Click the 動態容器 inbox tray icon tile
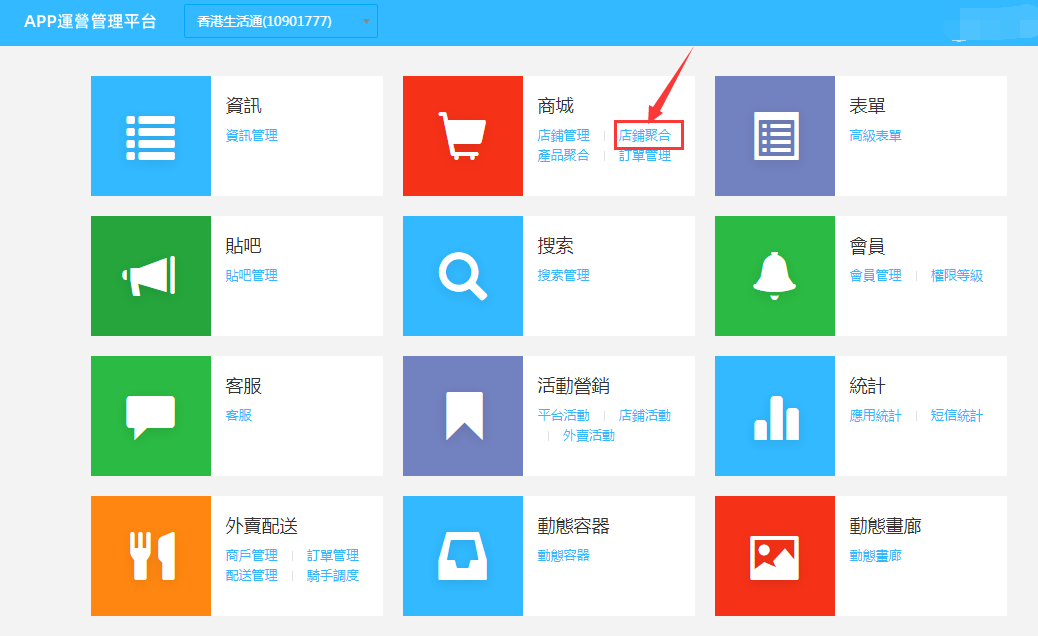The height and width of the screenshot is (636, 1038). [x=463, y=556]
